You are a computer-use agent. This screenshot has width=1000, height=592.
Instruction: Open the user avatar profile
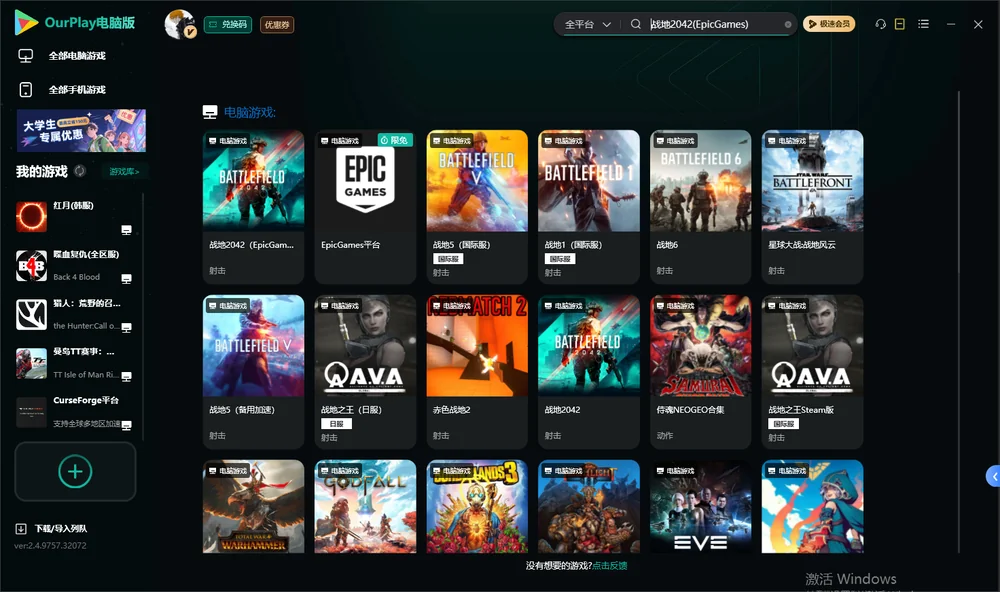point(180,24)
